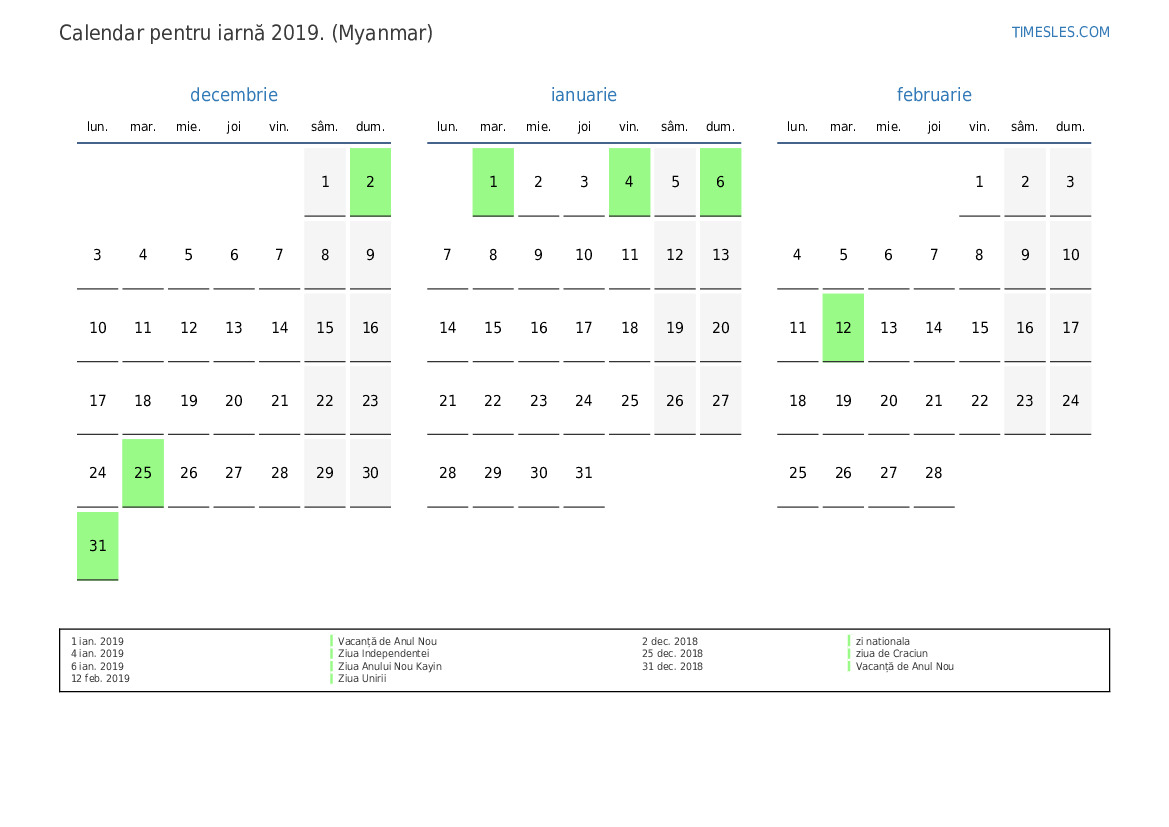Select the ianuarie month heading
Screen dimensions: 1169x827
[584, 95]
